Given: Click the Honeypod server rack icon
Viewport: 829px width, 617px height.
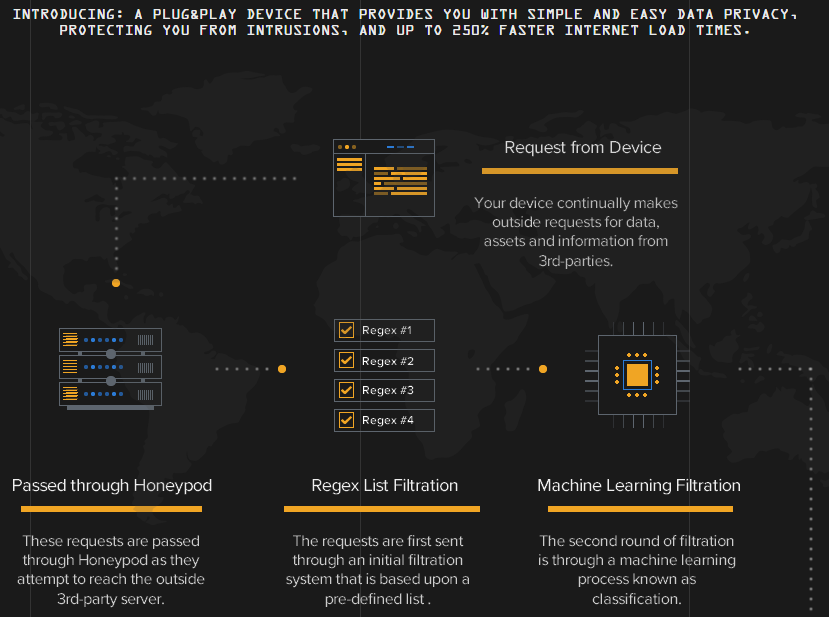Looking at the screenshot, I should [x=110, y=369].
